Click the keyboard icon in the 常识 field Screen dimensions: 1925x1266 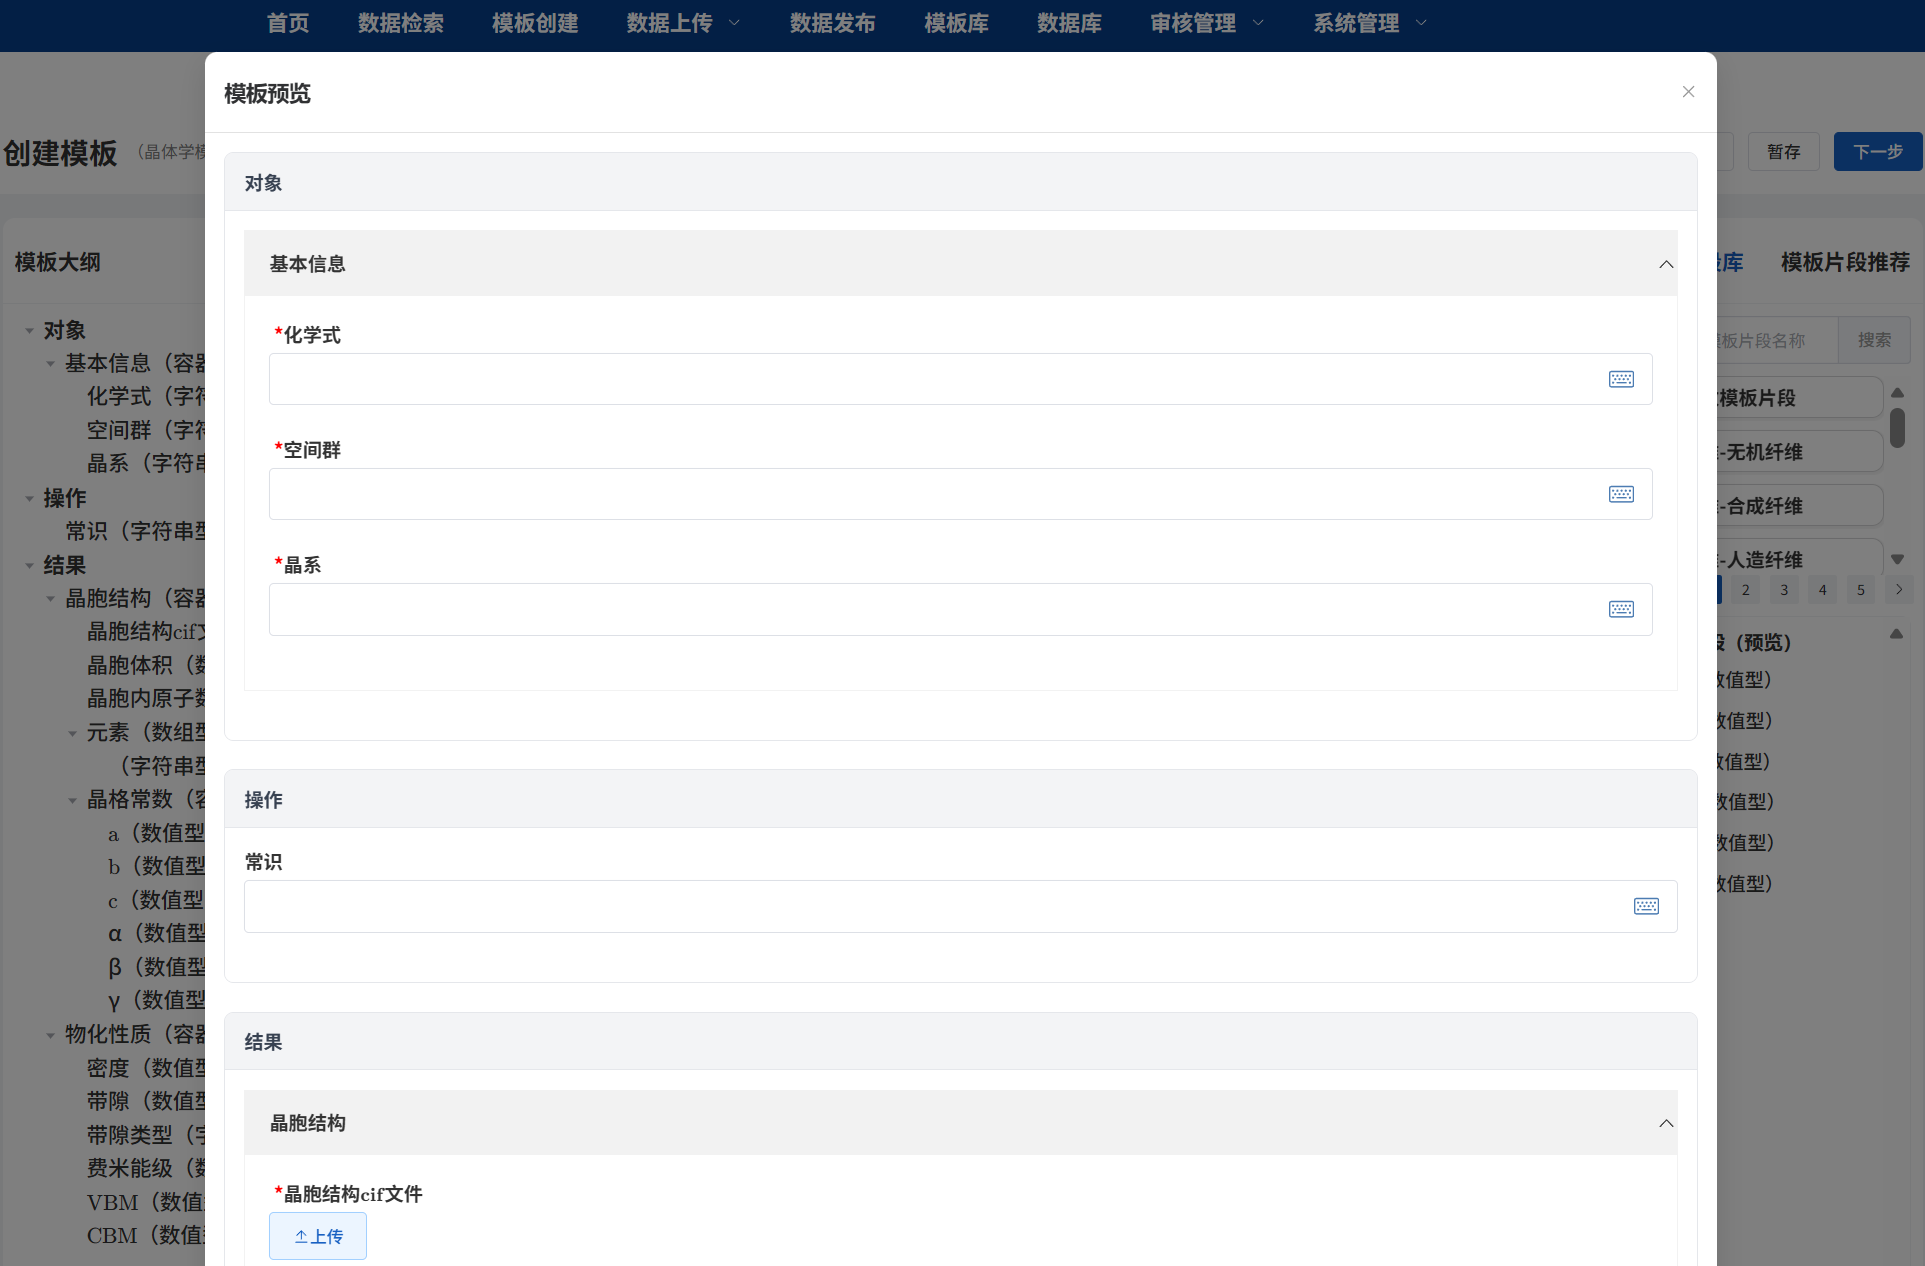pos(1646,906)
